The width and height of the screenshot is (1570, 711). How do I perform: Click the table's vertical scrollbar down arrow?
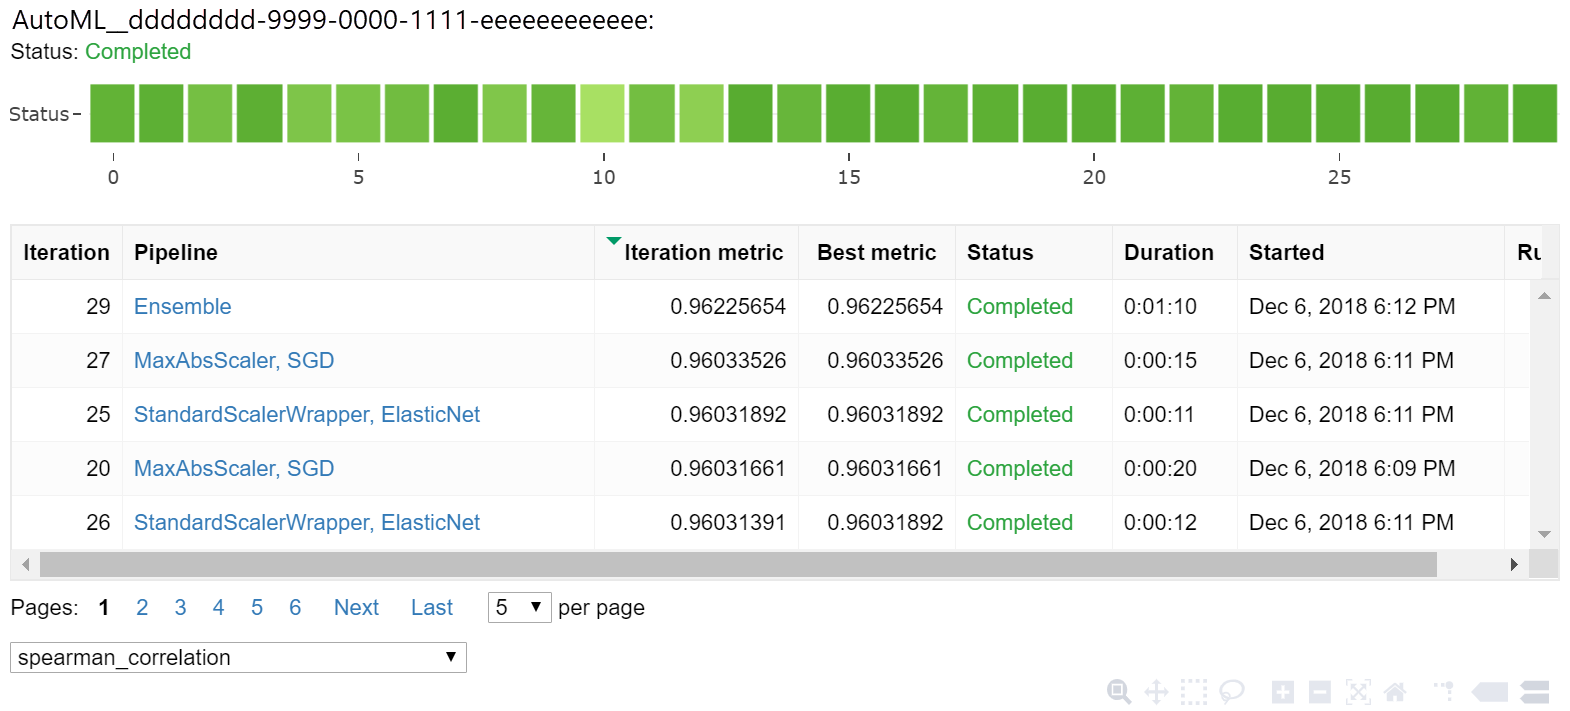pos(1544,534)
